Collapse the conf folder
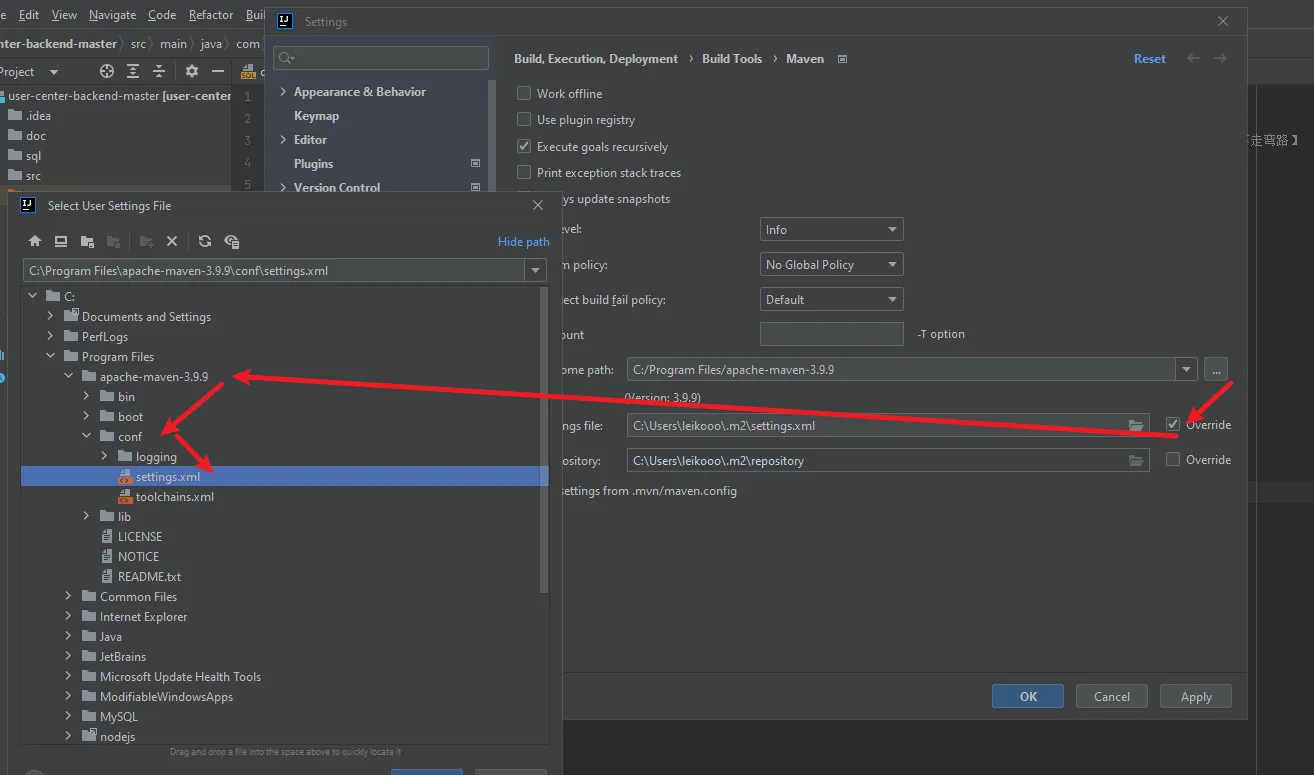Viewport: 1314px width, 775px height. click(x=86, y=437)
